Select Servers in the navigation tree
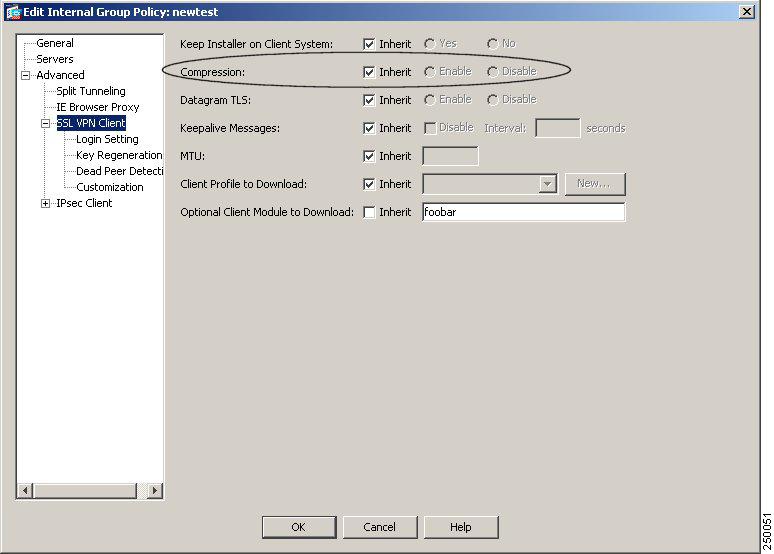The height and width of the screenshot is (554, 774). (55, 59)
